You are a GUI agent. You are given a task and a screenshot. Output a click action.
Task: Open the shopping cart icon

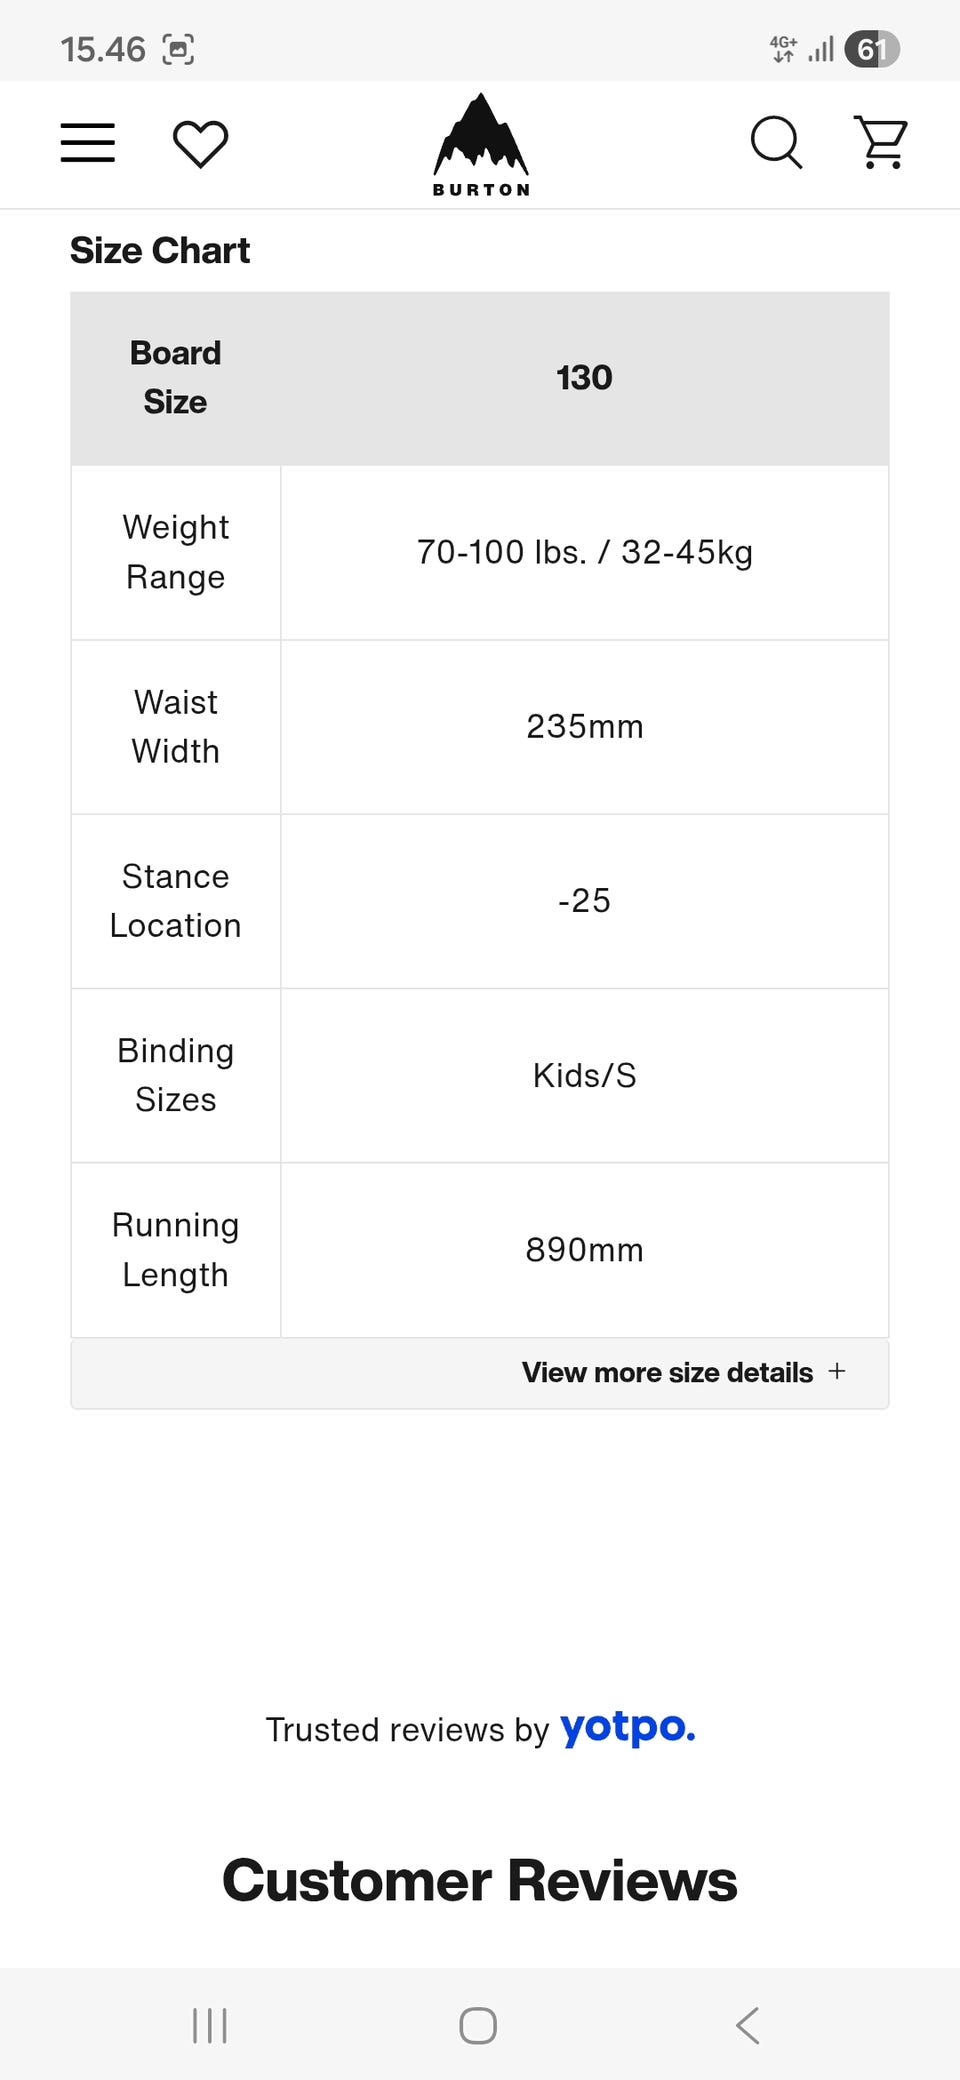coord(880,143)
